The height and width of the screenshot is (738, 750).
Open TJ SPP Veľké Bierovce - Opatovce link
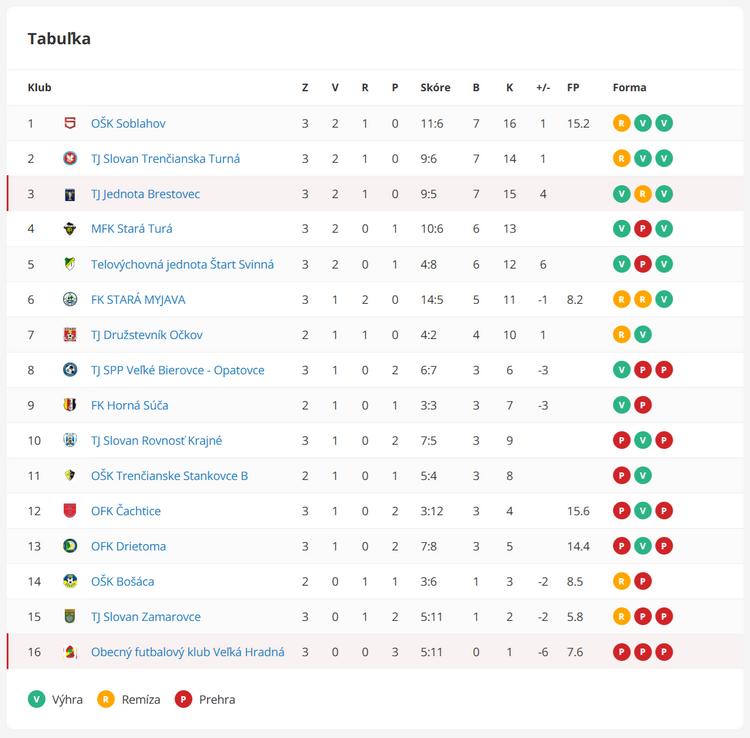[177, 370]
